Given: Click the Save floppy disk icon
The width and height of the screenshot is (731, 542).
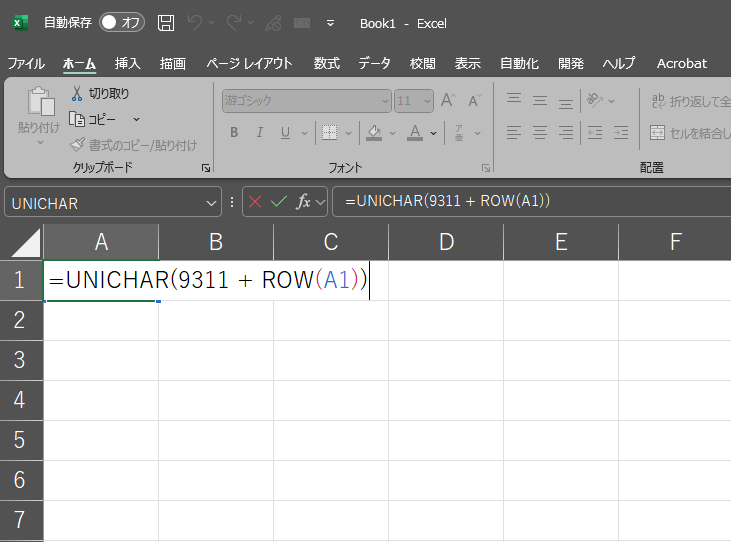Looking at the screenshot, I should (x=166, y=22).
